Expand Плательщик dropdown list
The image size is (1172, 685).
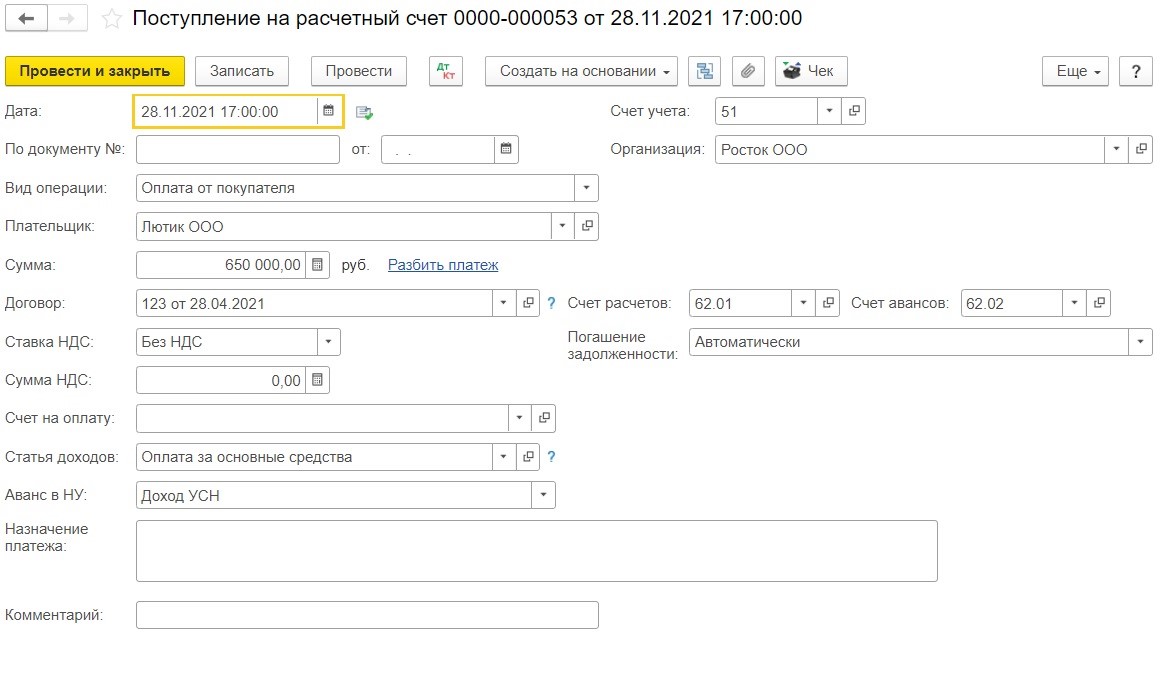coord(562,226)
